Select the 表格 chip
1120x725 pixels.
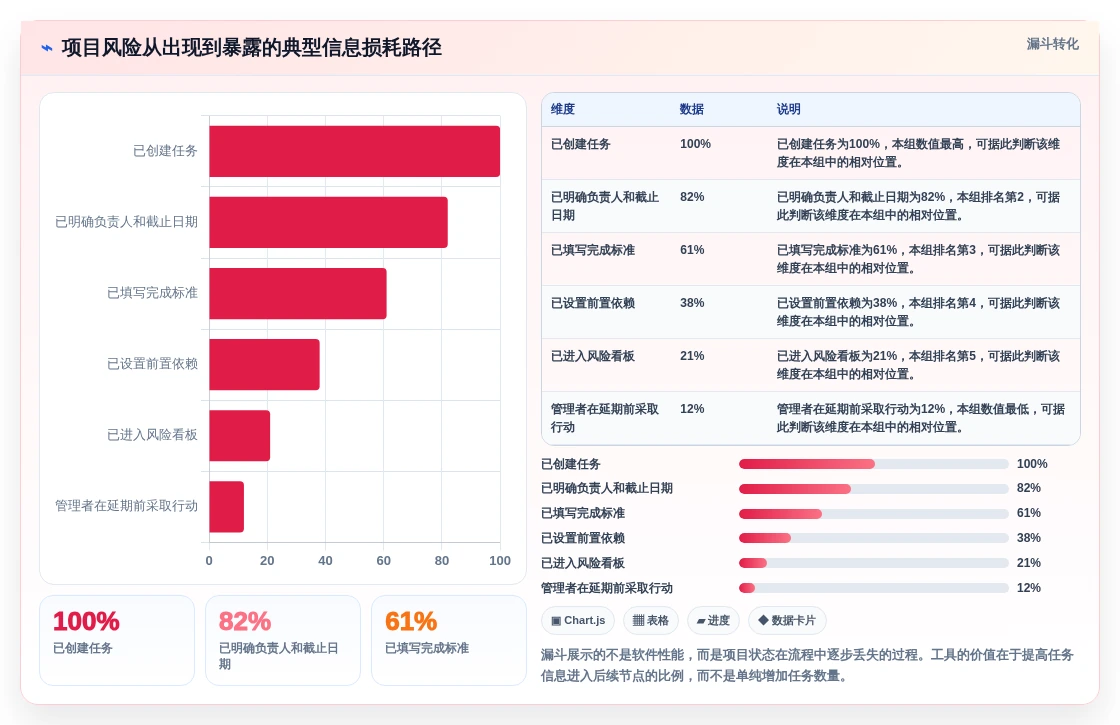(651, 621)
